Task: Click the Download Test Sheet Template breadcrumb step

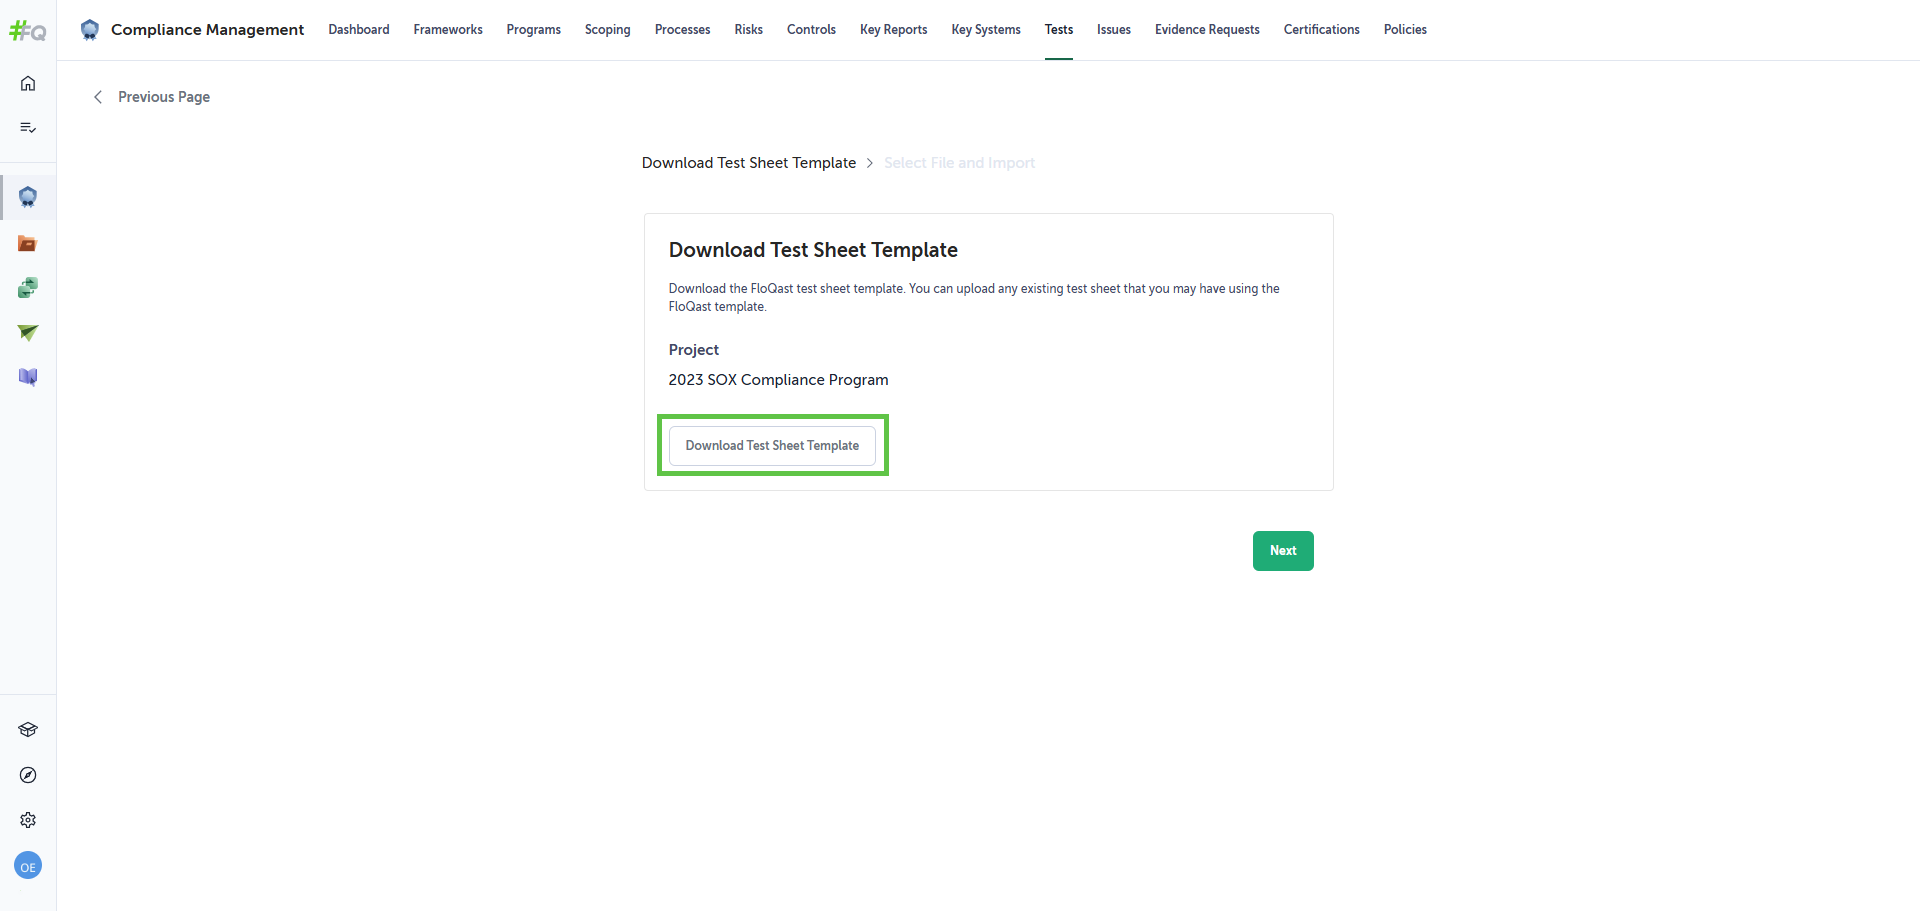Action: point(749,163)
